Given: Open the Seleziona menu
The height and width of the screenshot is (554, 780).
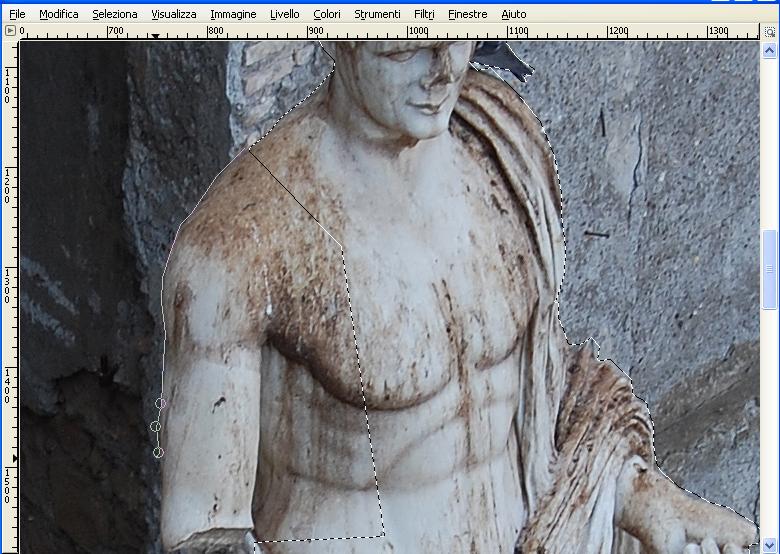Looking at the screenshot, I should (114, 14).
